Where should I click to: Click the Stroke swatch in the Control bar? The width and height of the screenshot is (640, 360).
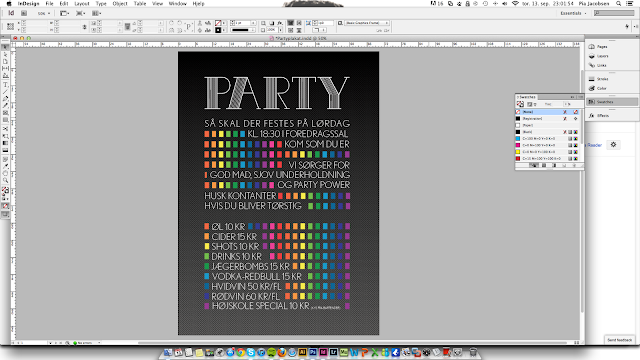coord(218,30)
